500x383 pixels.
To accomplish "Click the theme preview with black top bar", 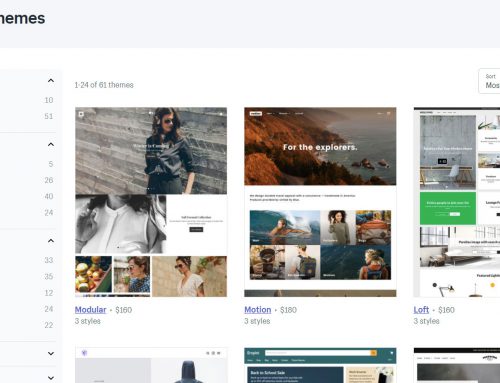I will pos(457,365).
